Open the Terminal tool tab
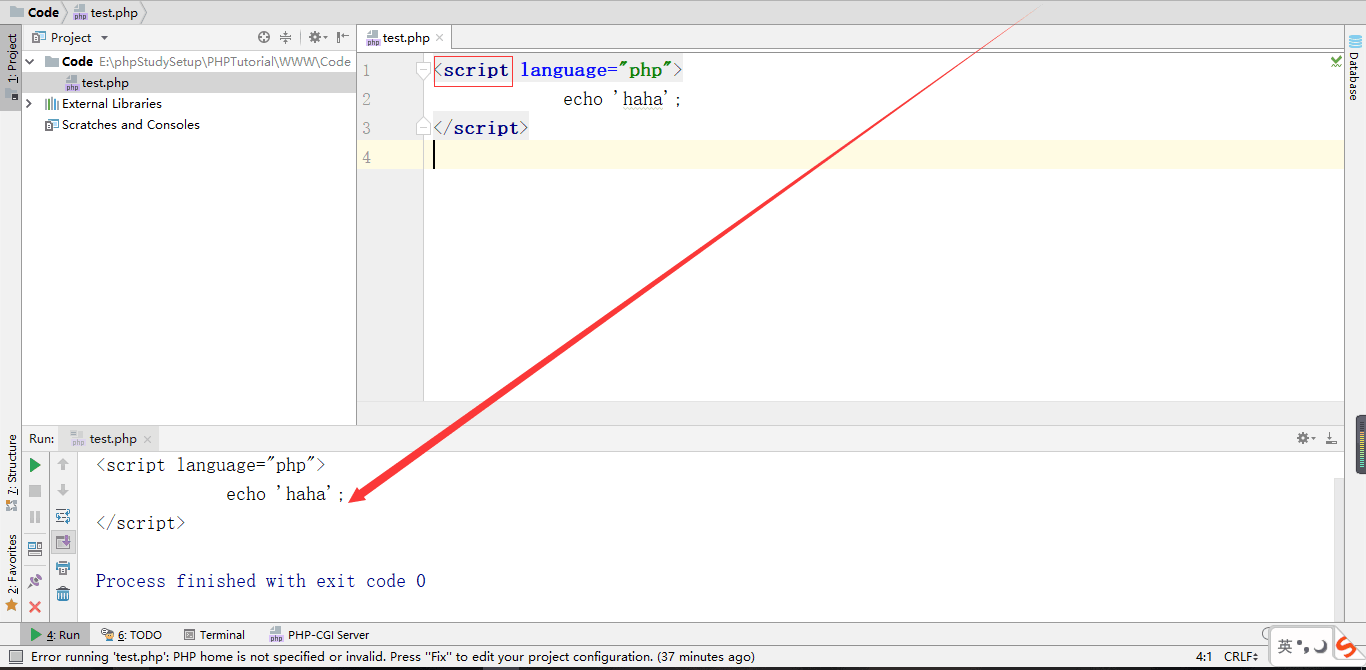The width and height of the screenshot is (1366, 670). point(214,634)
